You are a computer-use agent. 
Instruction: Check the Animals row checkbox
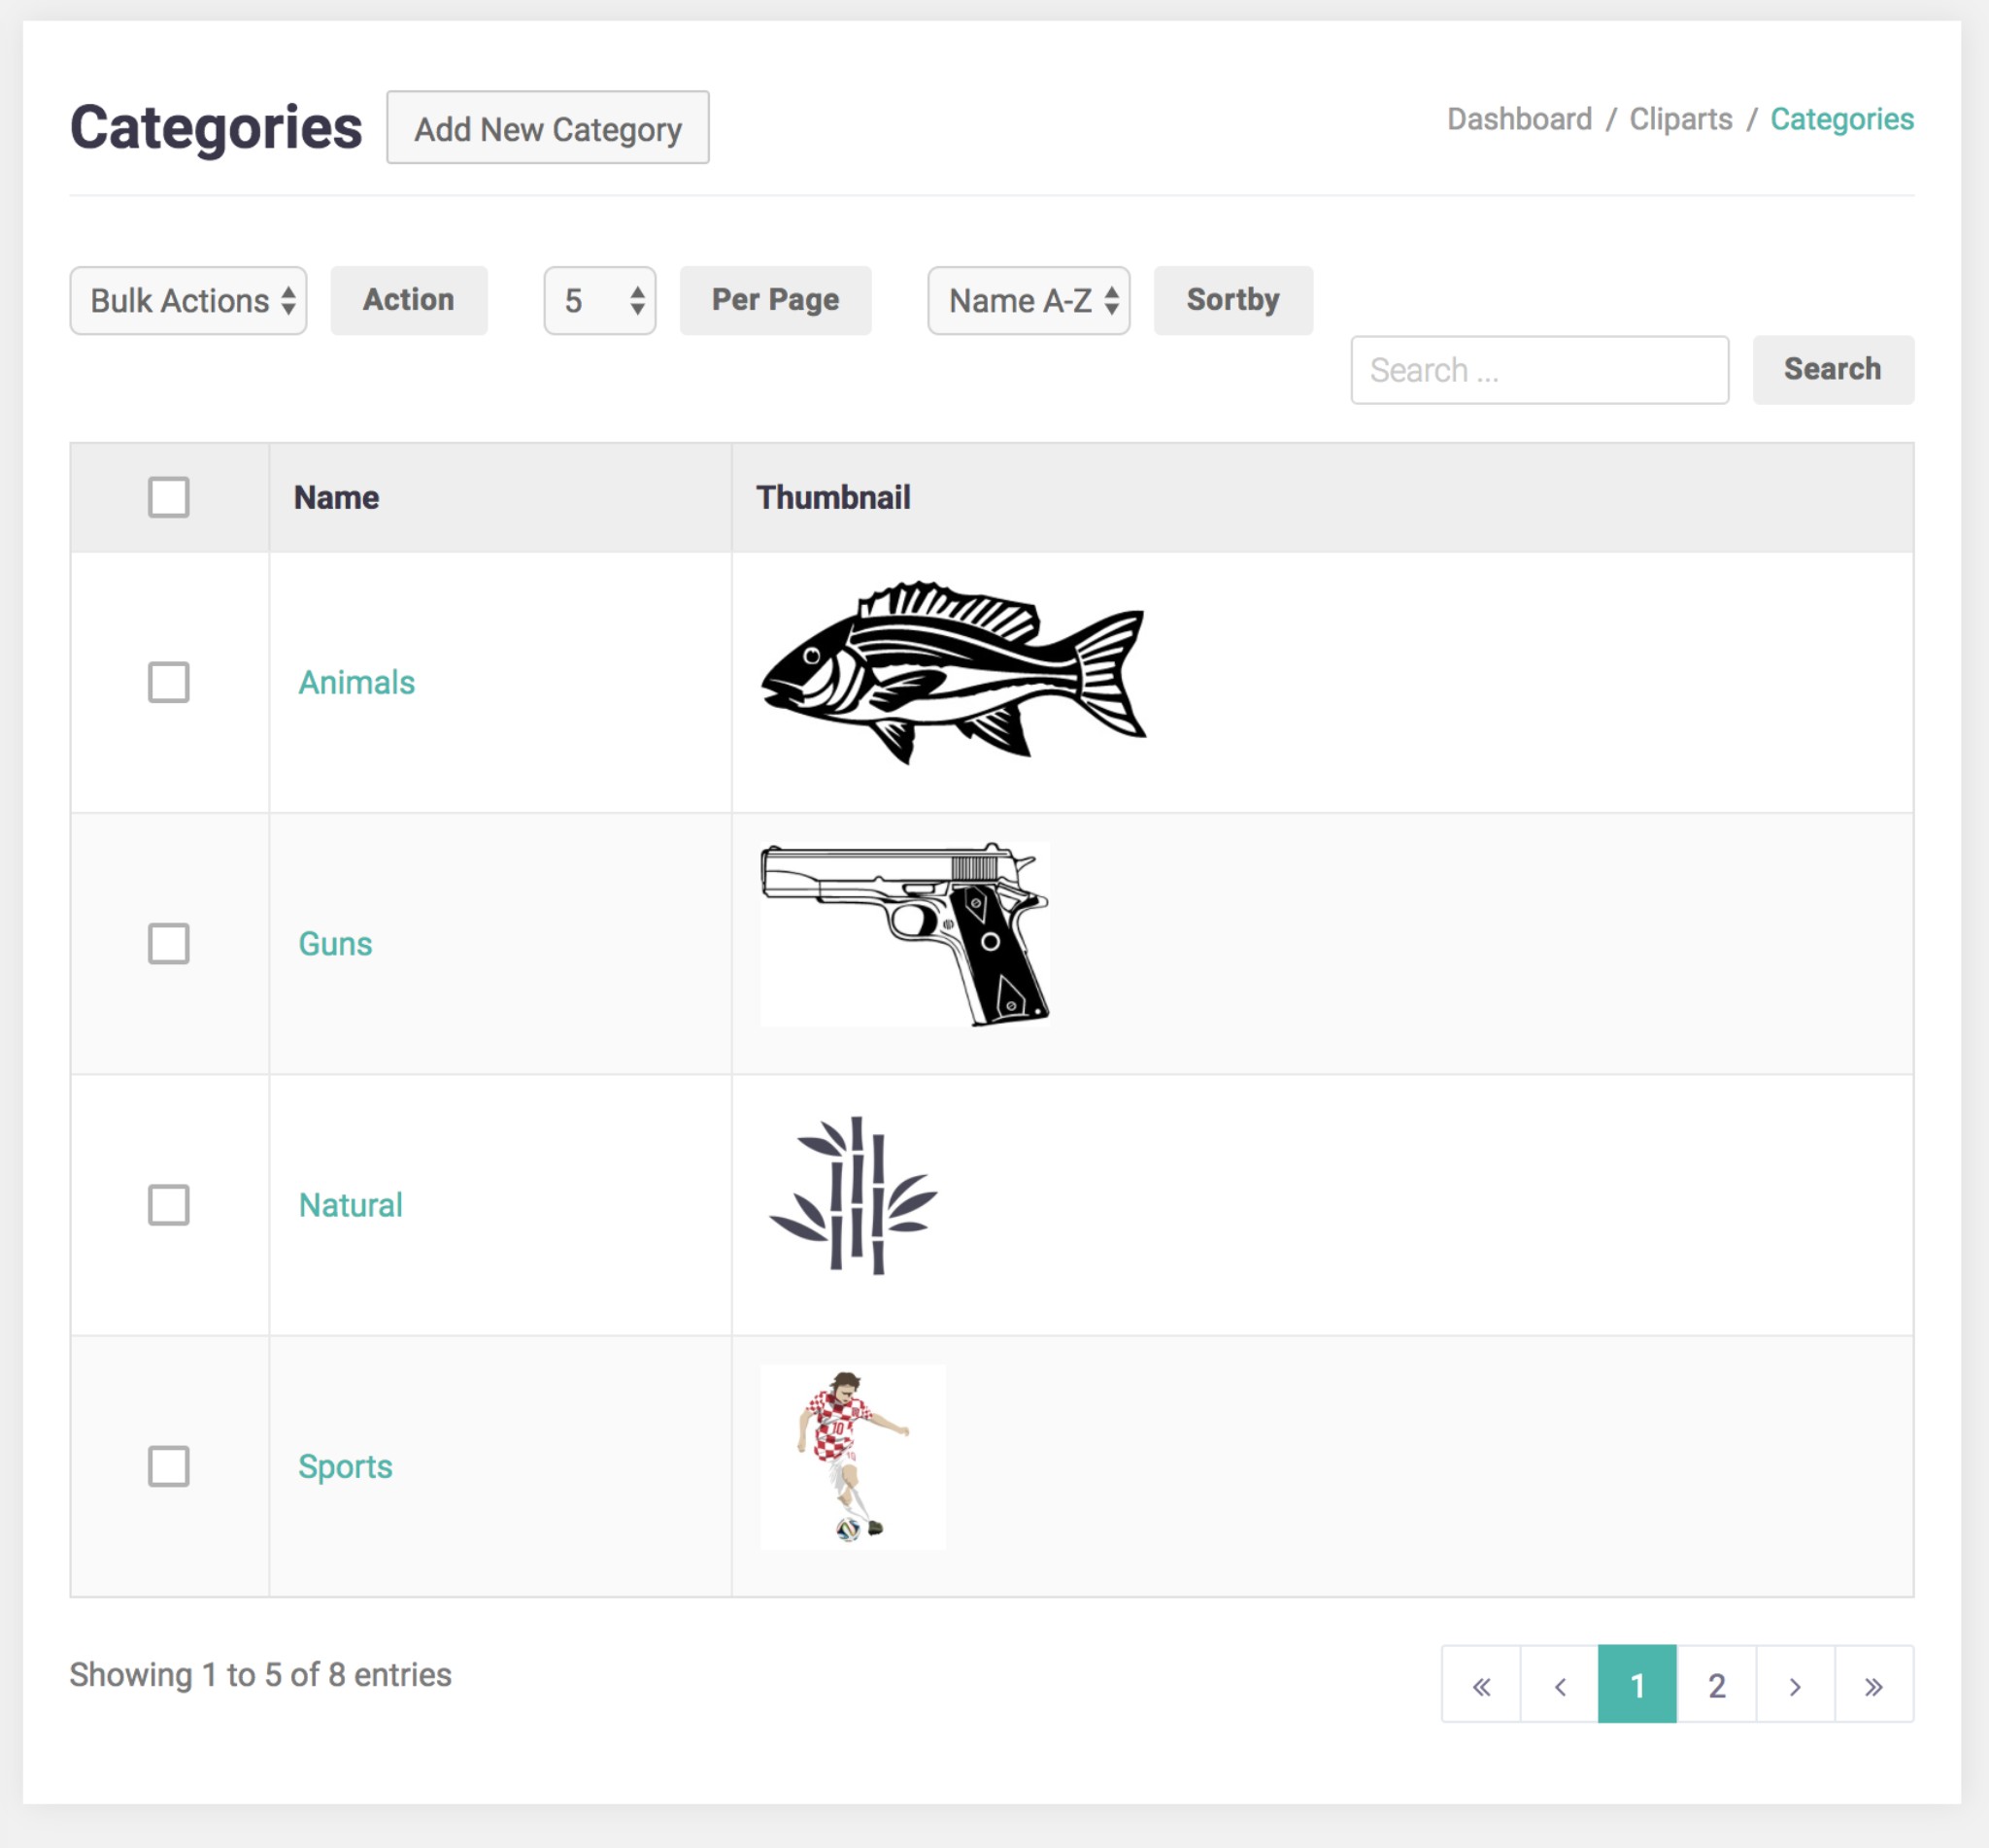[168, 682]
